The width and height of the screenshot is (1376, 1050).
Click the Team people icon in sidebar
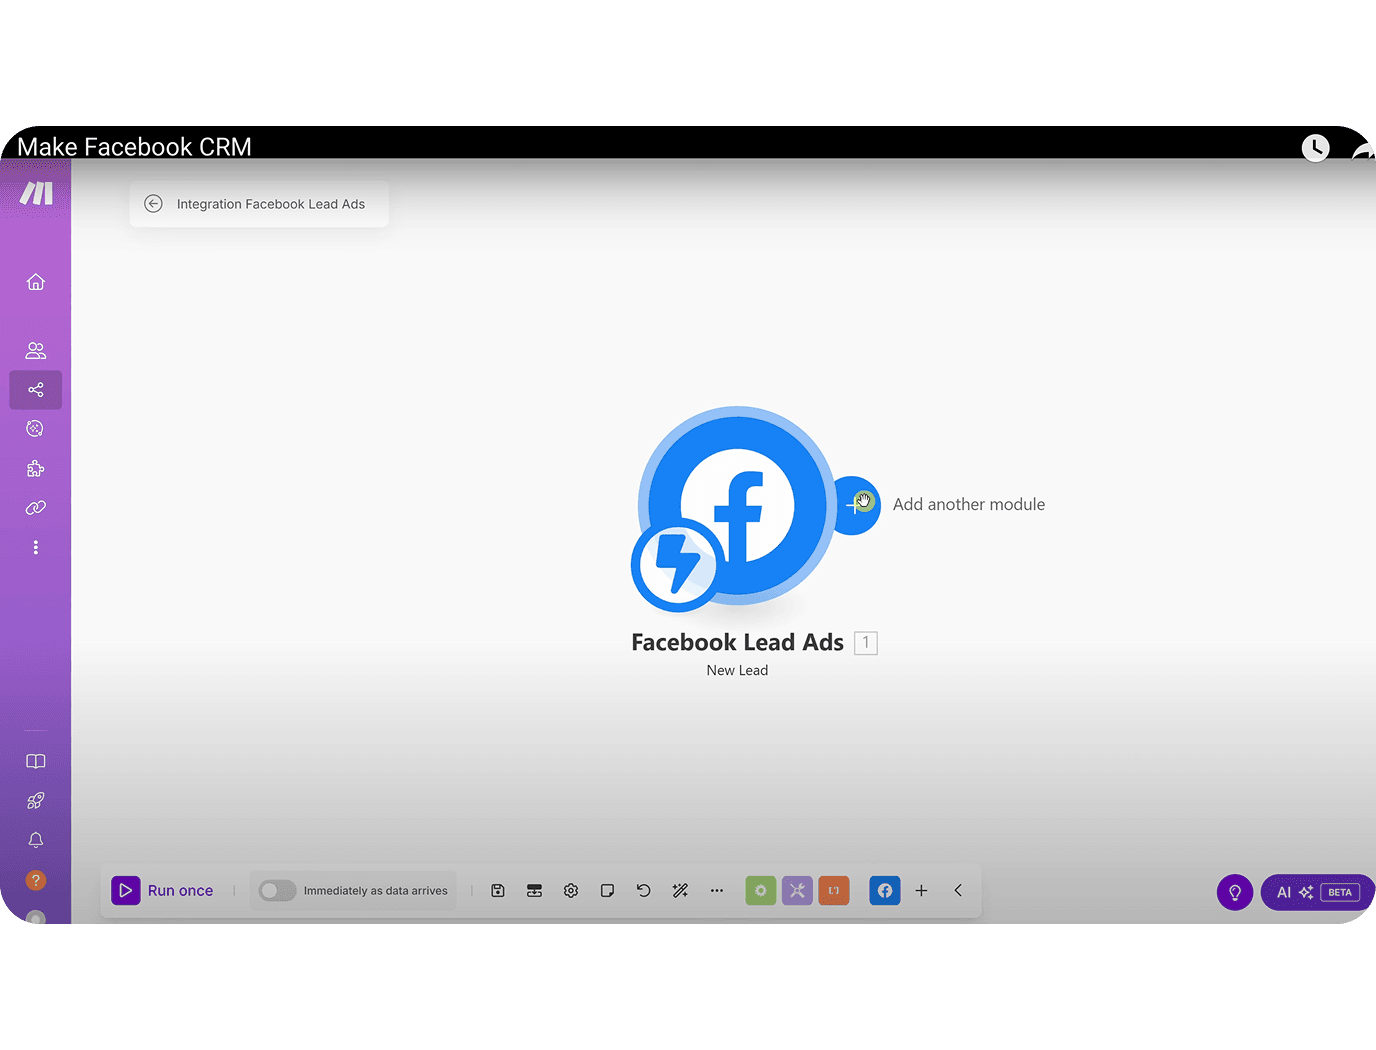pos(36,351)
